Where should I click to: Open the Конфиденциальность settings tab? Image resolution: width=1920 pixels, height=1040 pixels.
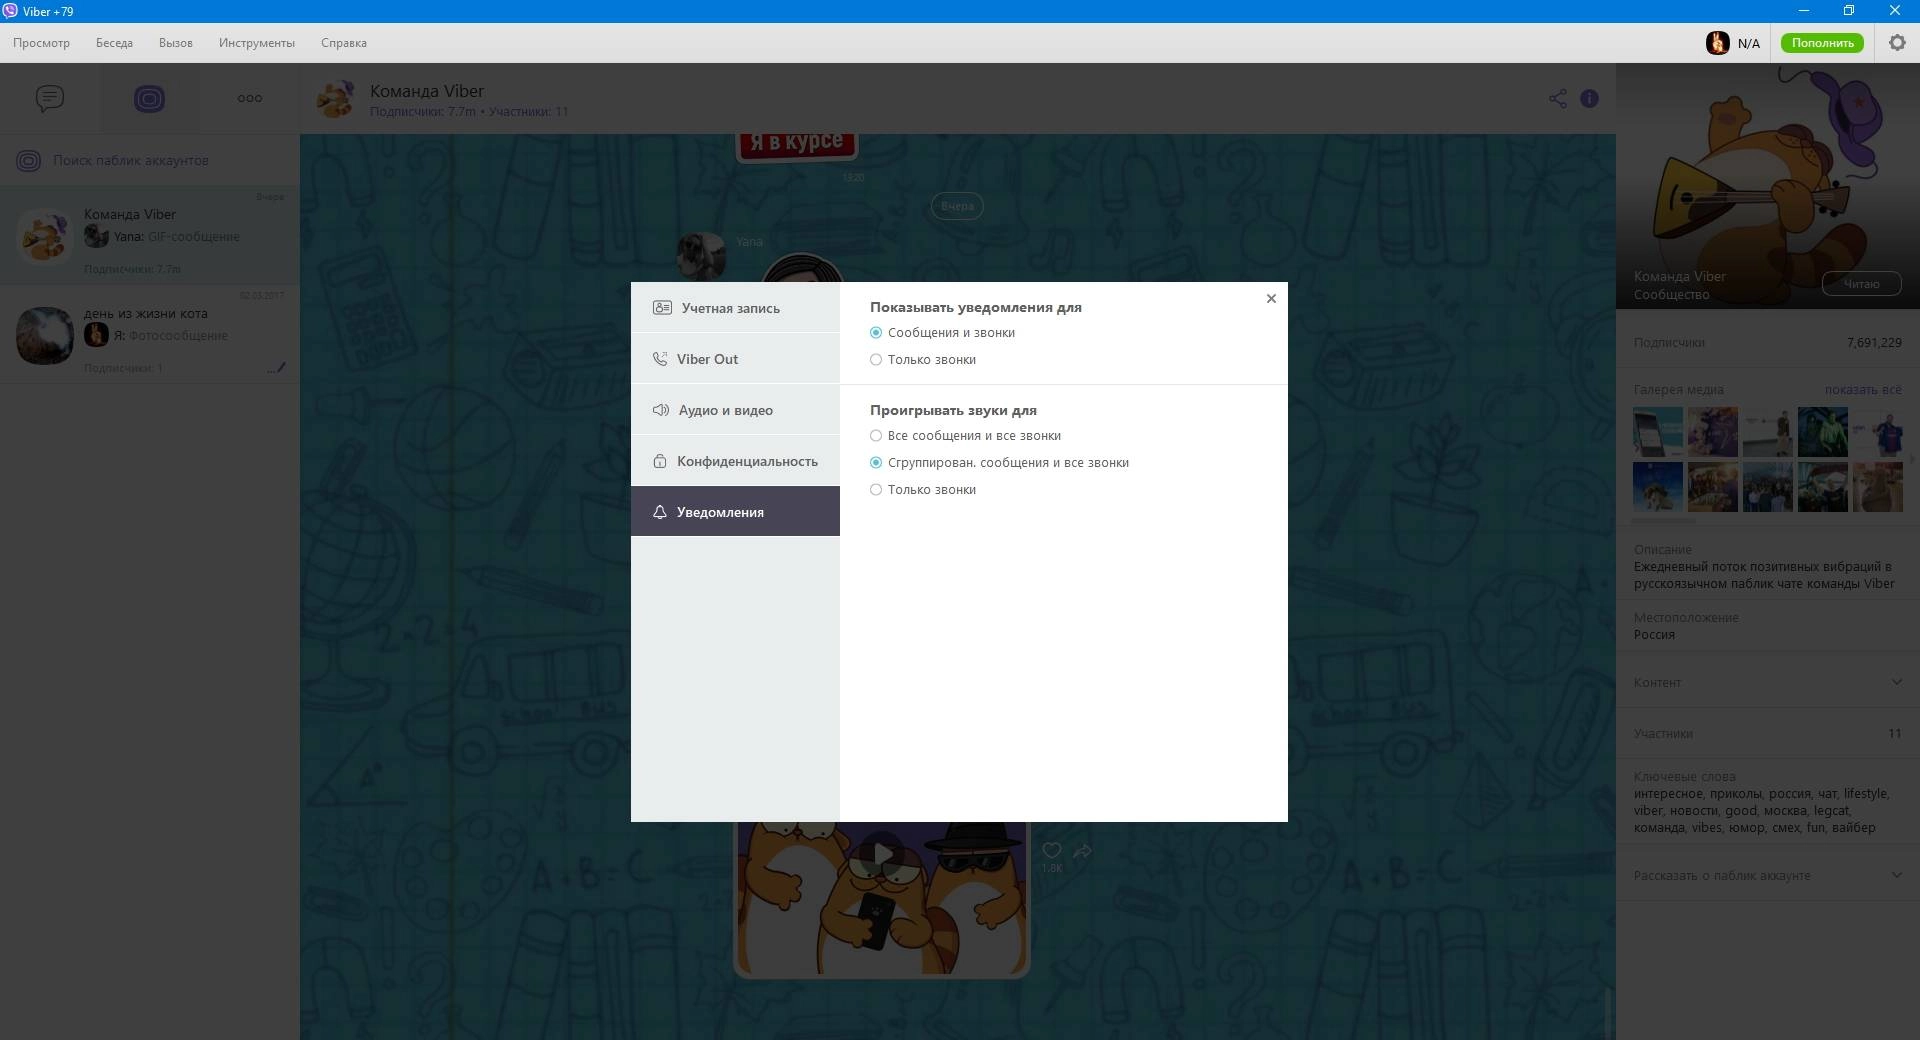pos(735,461)
